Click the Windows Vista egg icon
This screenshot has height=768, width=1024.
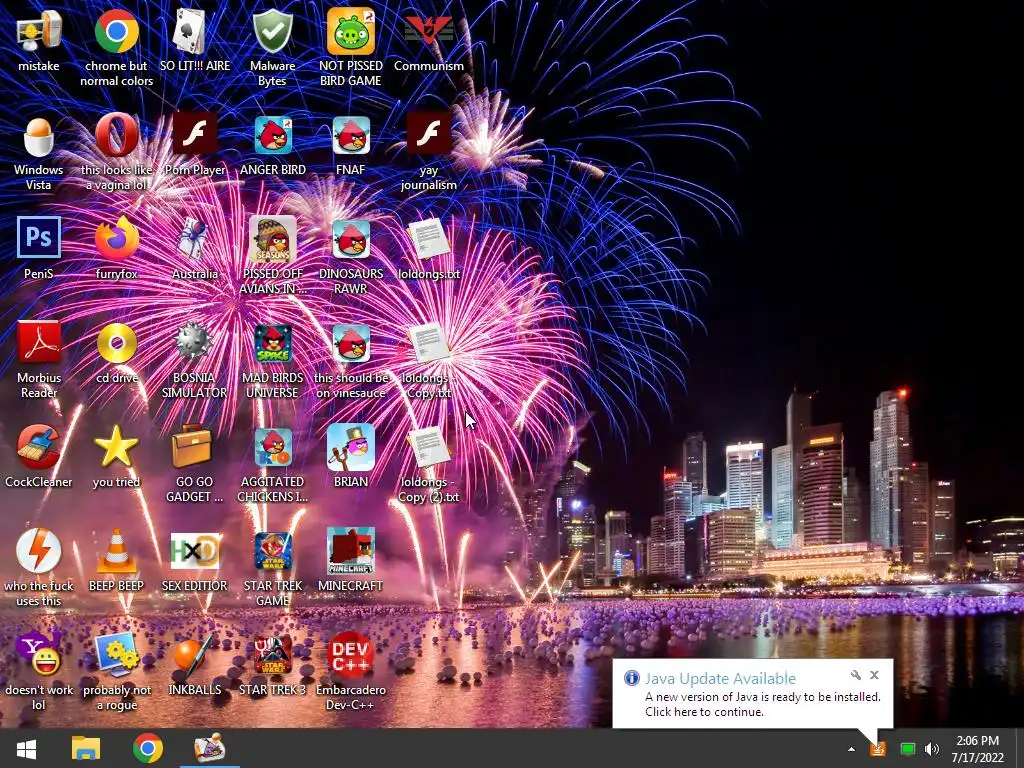click(39, 135)
